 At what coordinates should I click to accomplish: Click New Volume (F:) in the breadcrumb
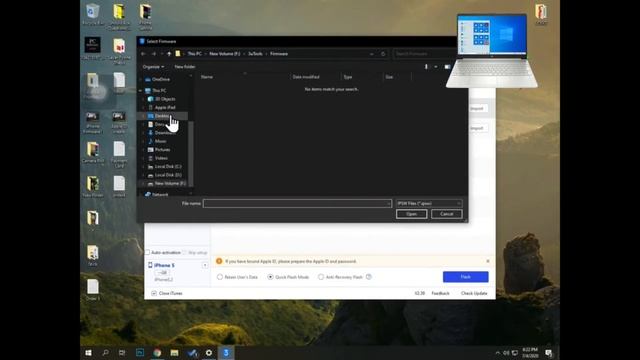(224, 54)
